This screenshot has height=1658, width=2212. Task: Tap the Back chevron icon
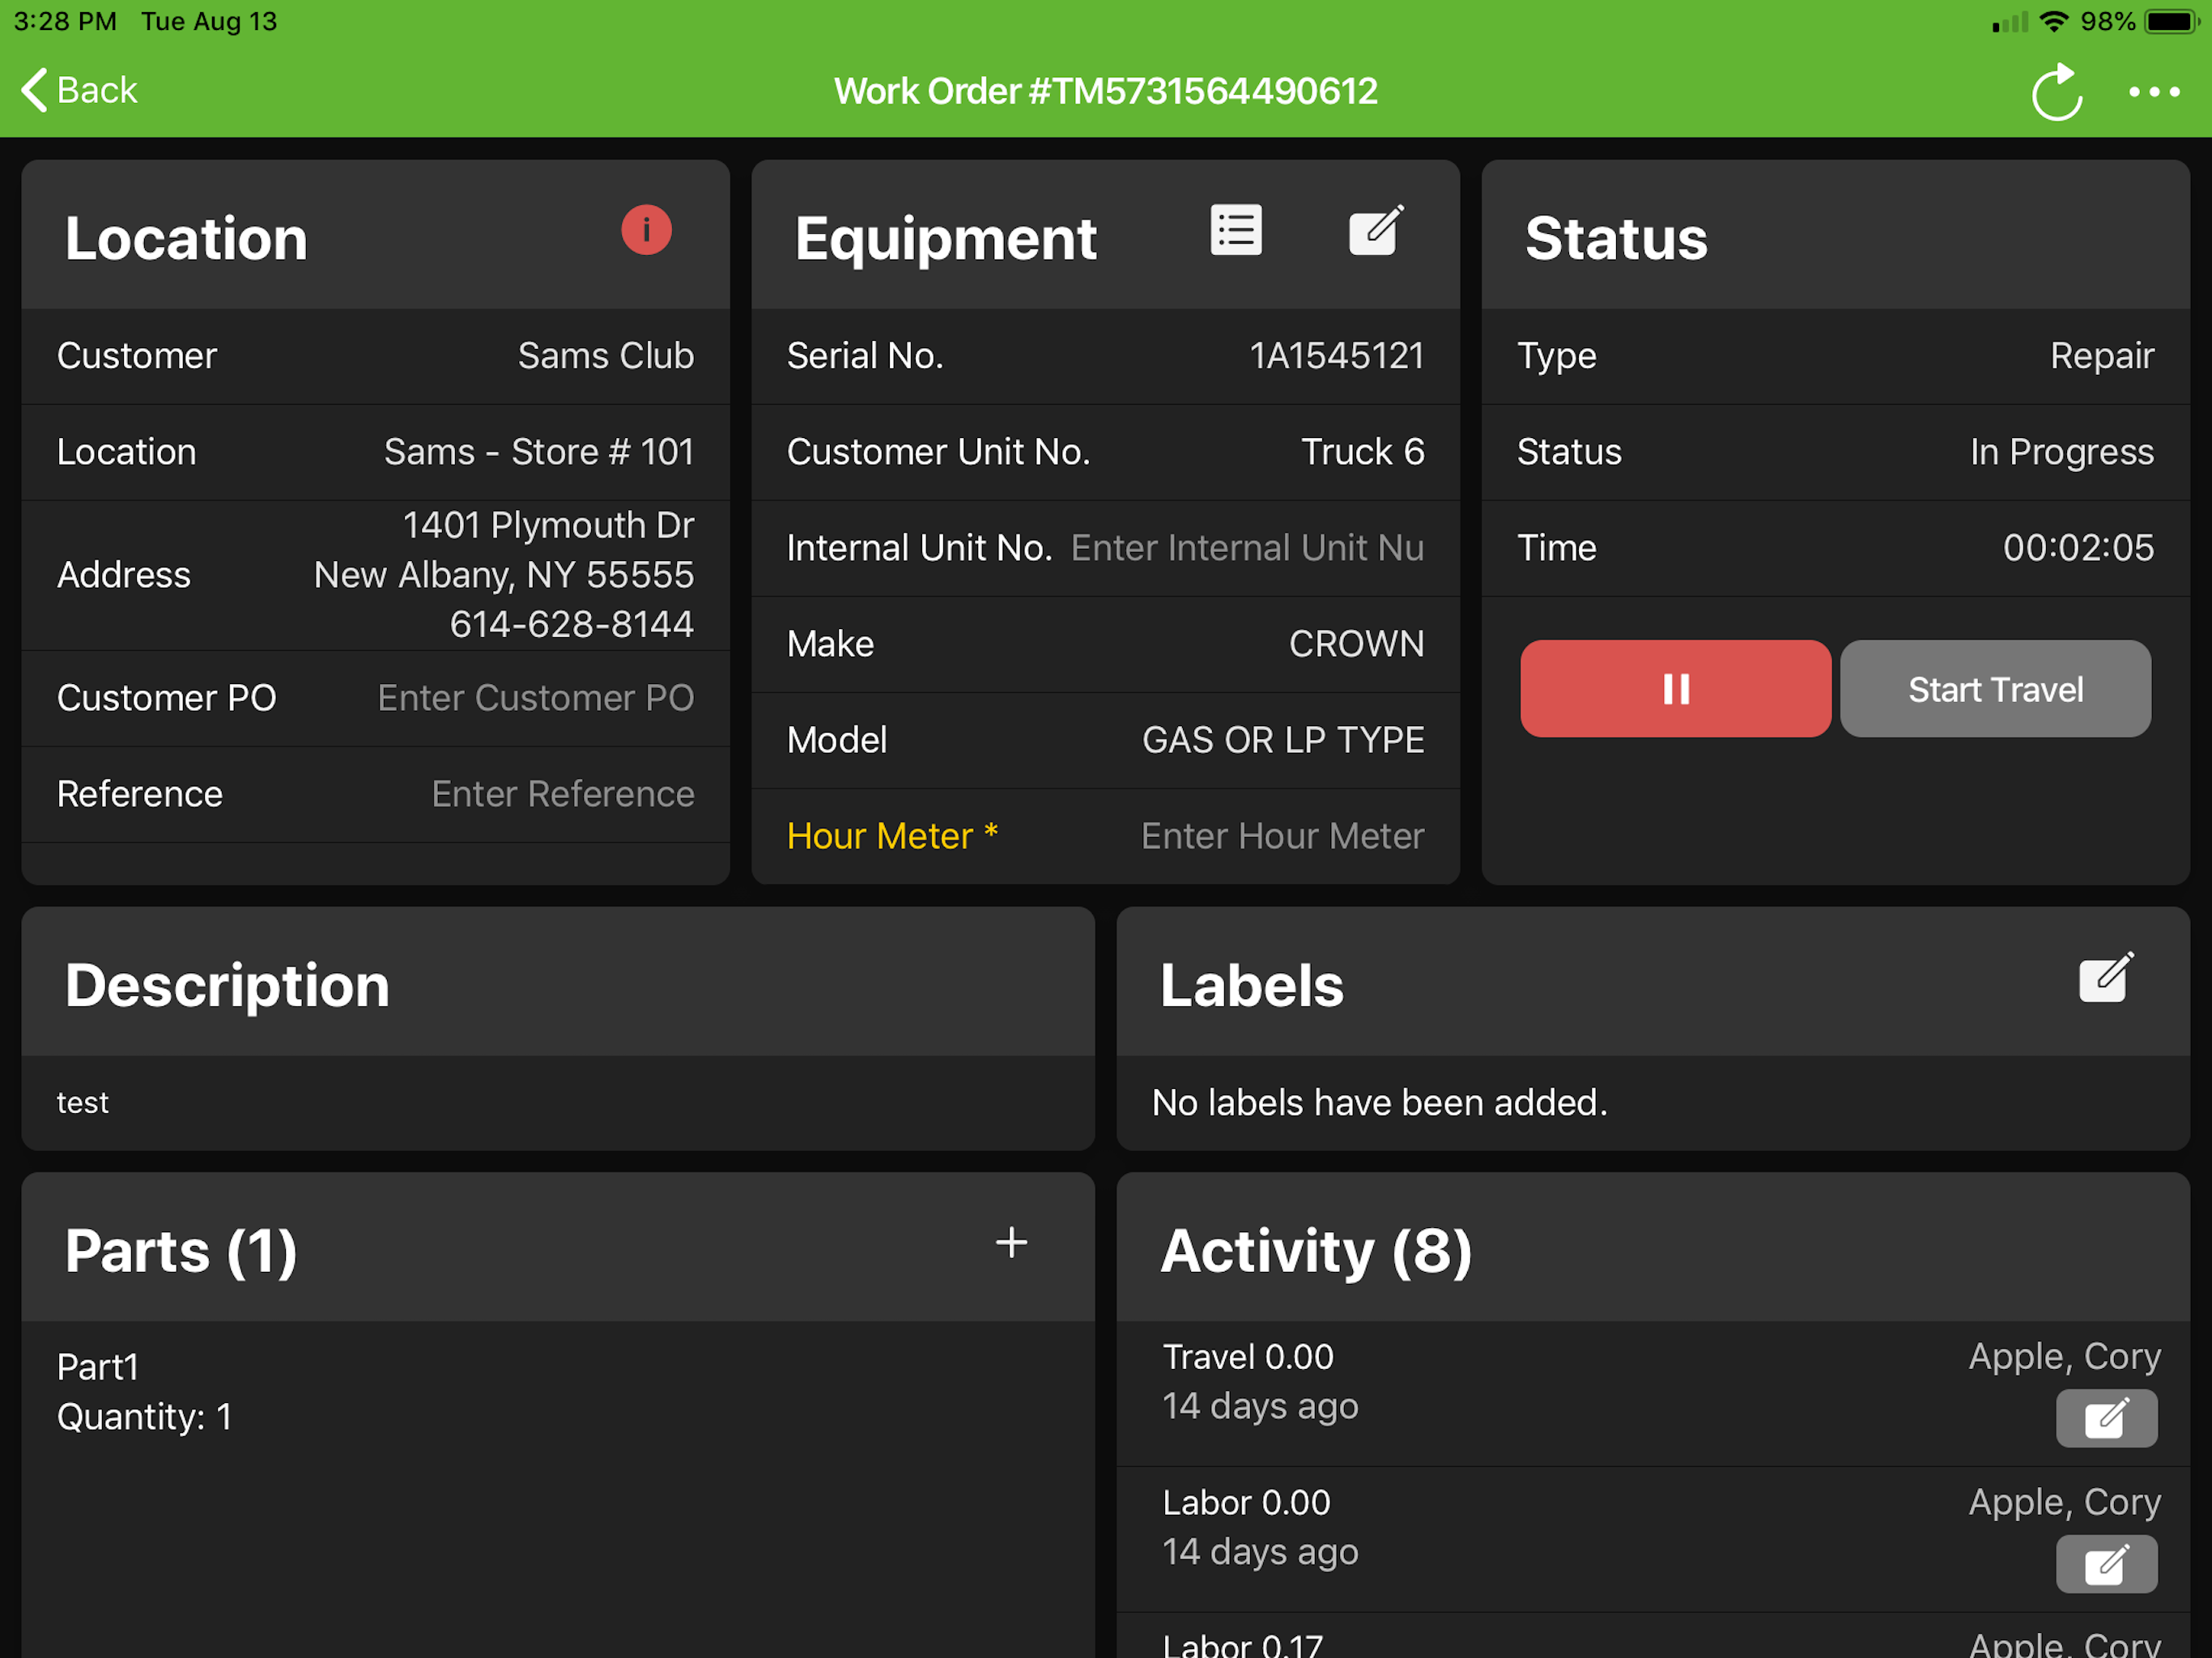pyautogui.click(x=34, y=90)
